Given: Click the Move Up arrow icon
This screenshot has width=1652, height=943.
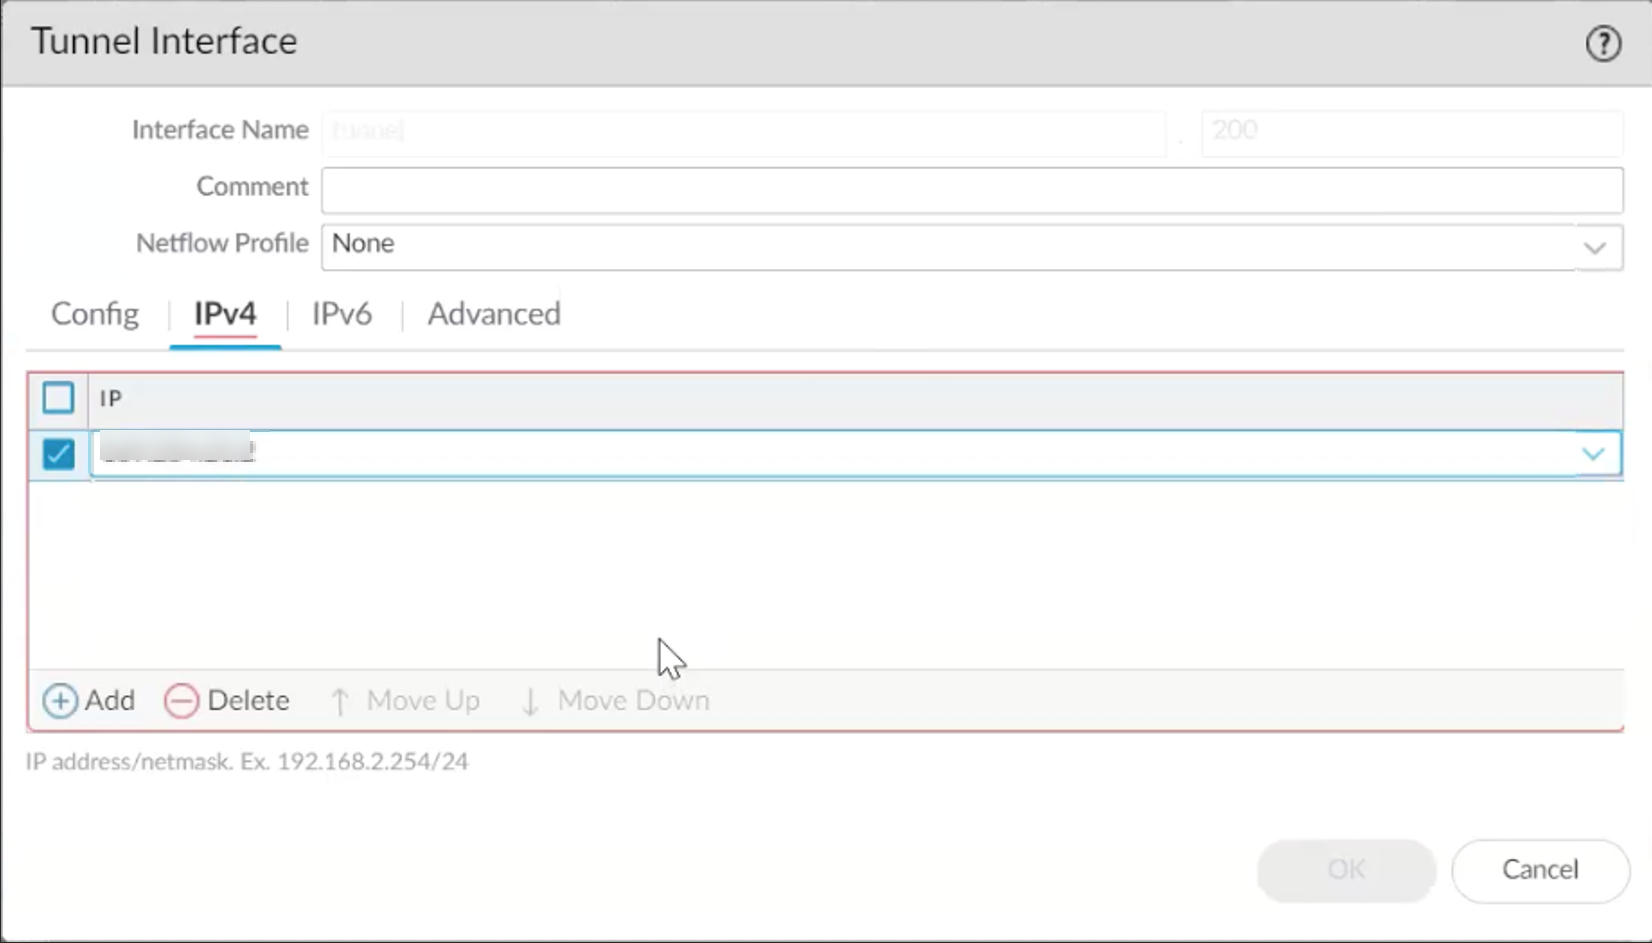Looking at the screenshot, I should click(340, 701).
